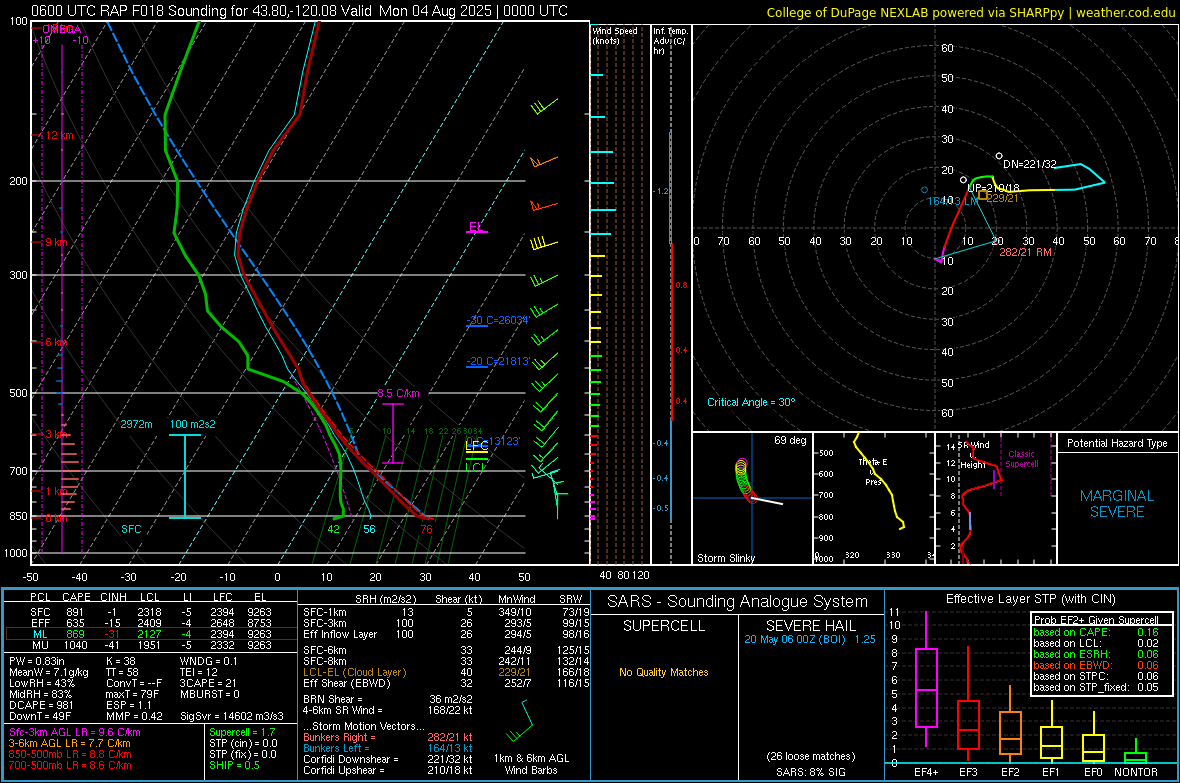Click the SARS - Sounding Analogue System title
The width and height of the screenshot is (1180, 783).
[737, 602]
